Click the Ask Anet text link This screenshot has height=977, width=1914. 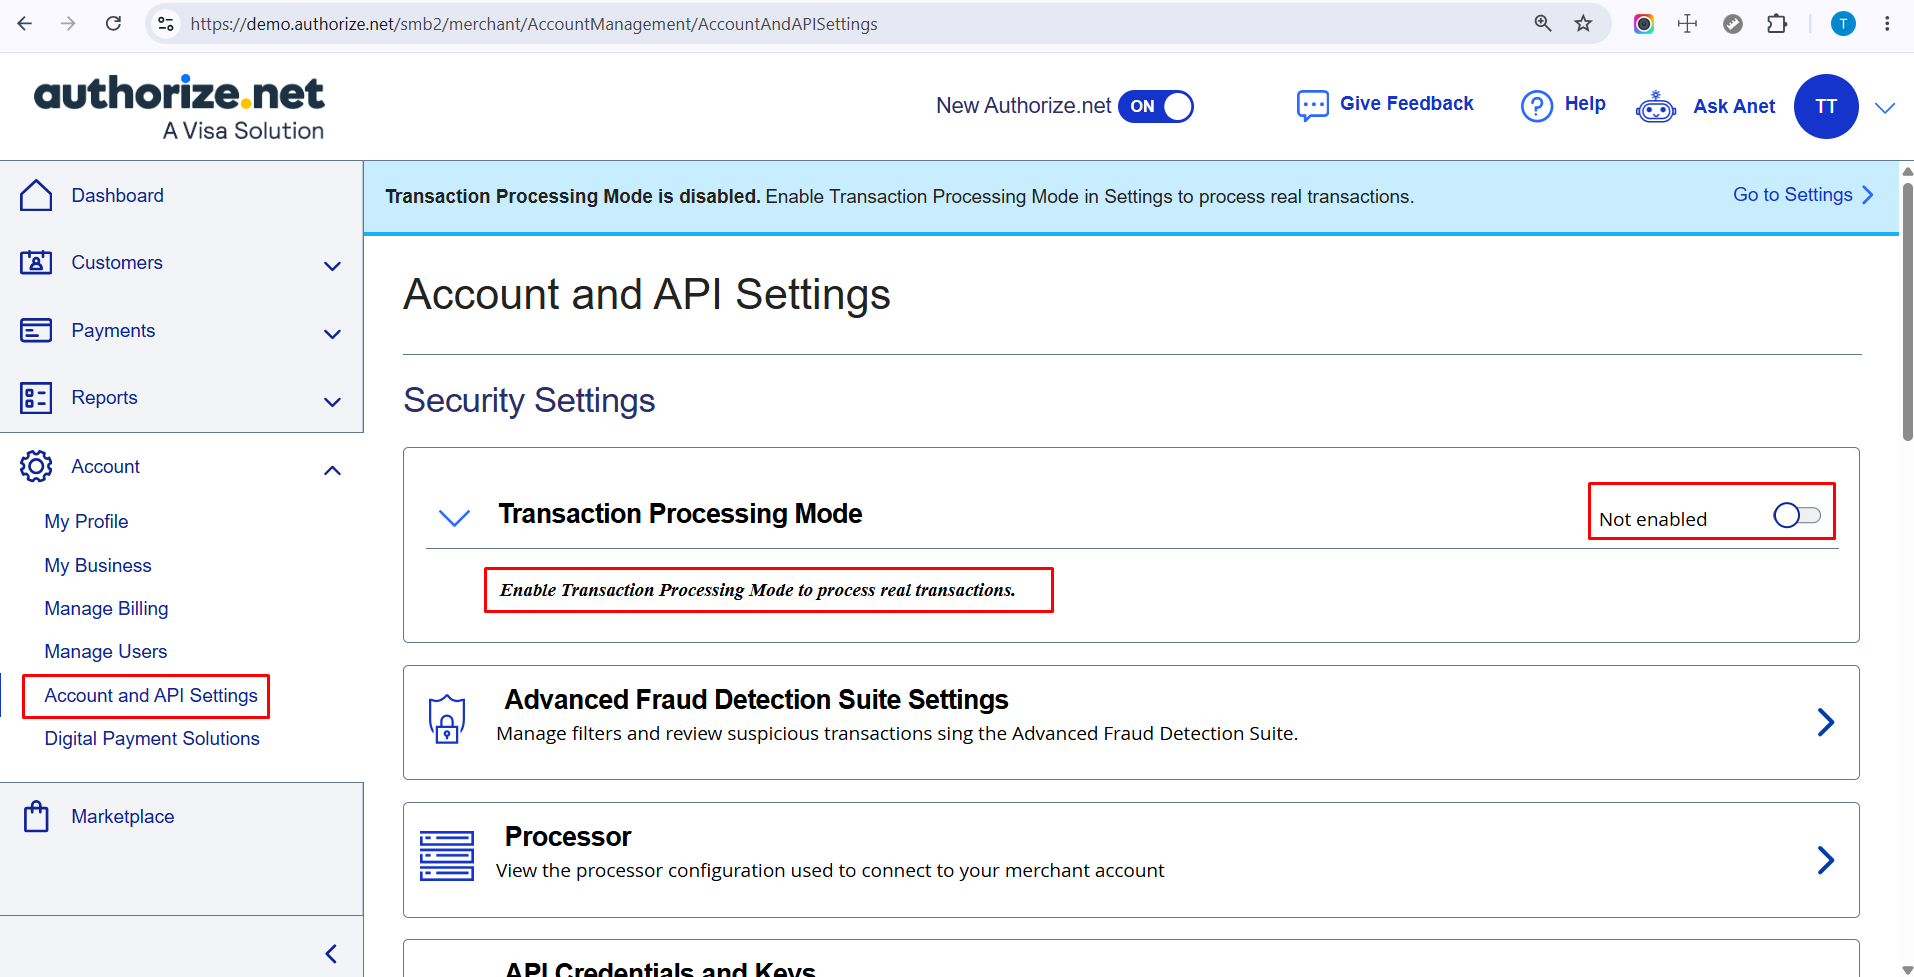(1734, 106)
